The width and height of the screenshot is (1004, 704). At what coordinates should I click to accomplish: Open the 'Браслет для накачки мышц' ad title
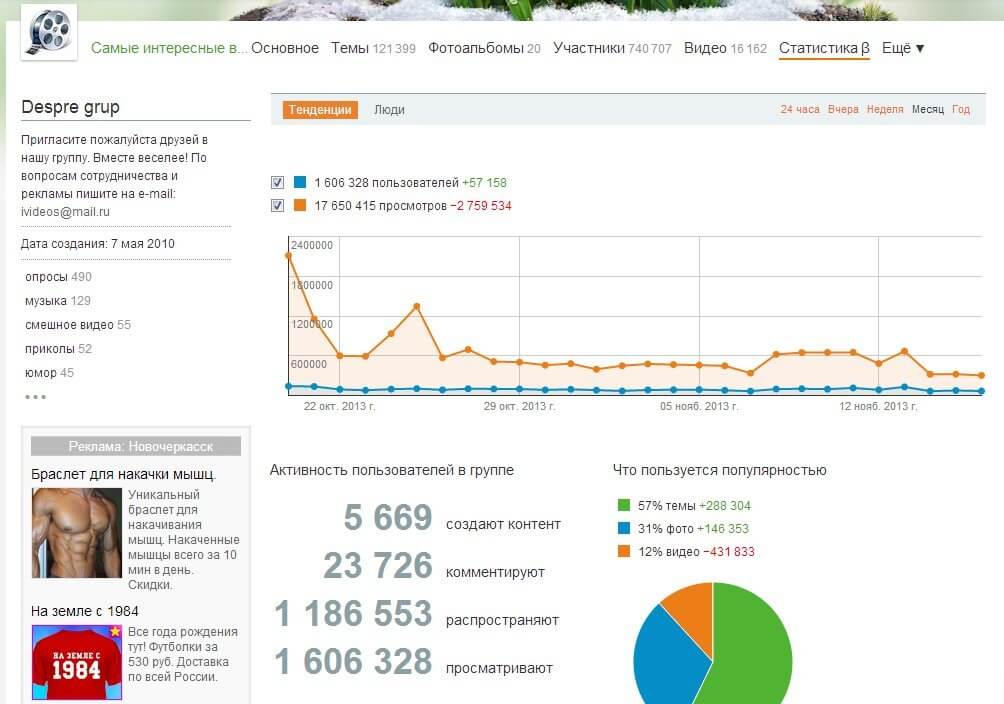point(124,474)
